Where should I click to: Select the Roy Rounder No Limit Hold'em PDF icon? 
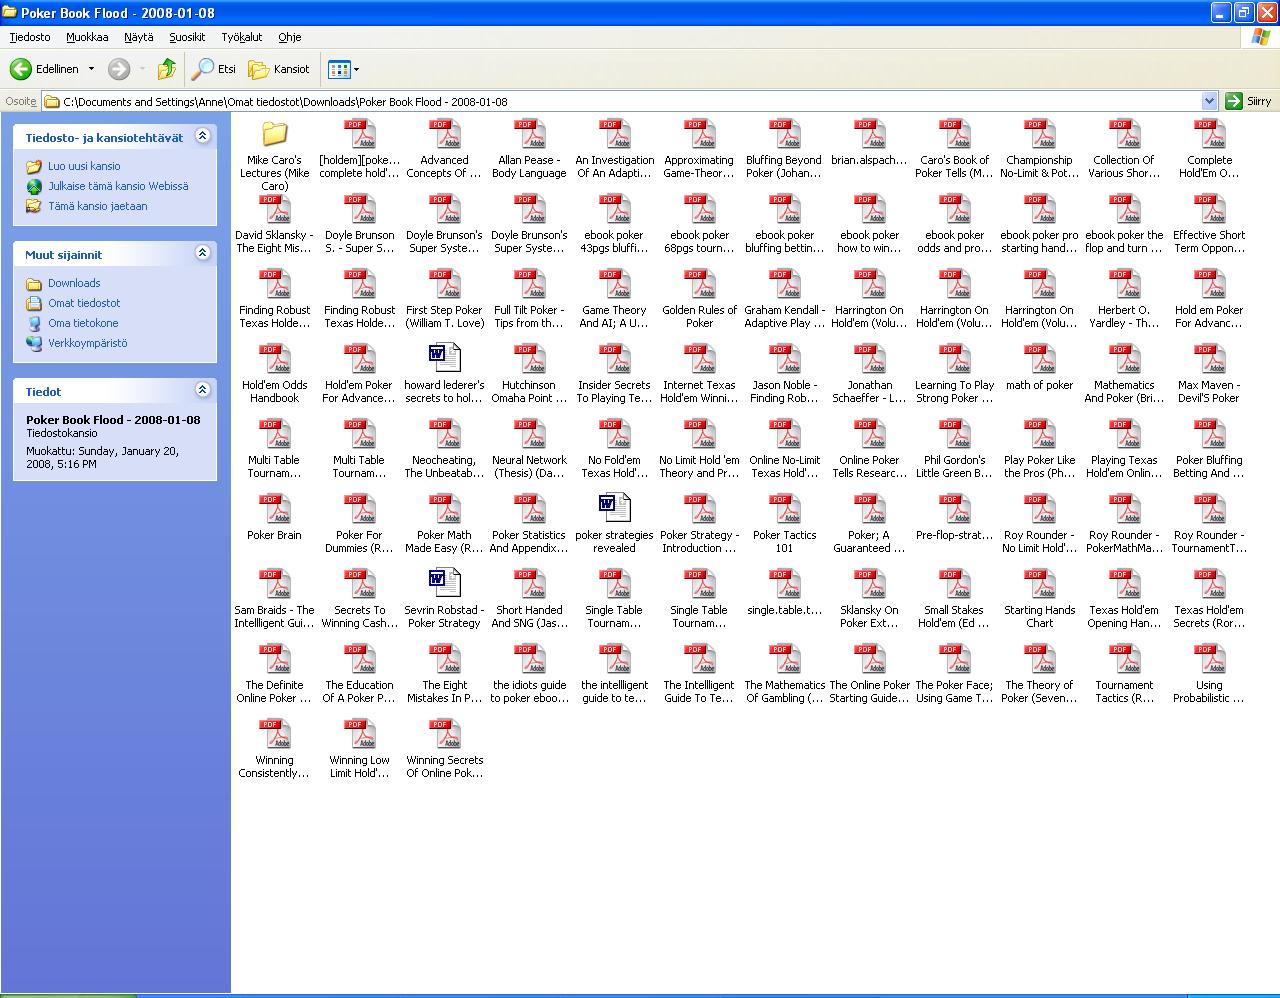(1039, 509)
